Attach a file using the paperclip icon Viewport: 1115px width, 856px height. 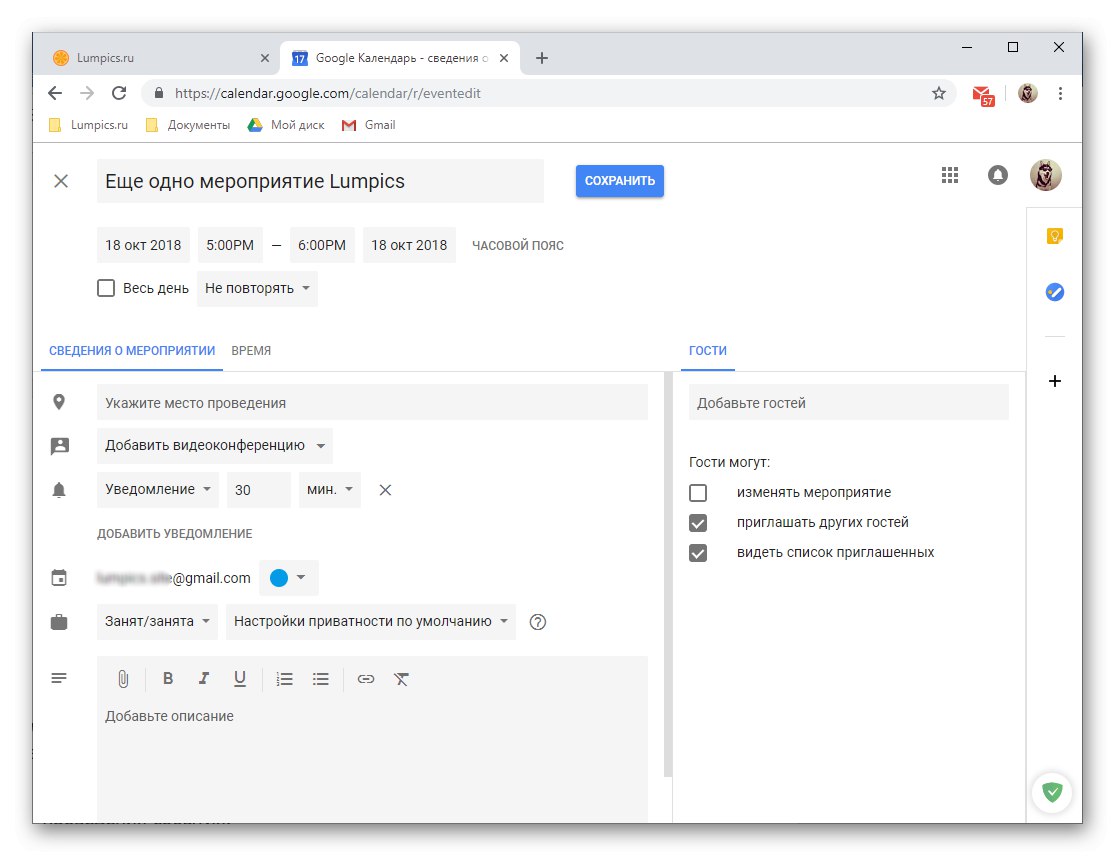[123, 678]
